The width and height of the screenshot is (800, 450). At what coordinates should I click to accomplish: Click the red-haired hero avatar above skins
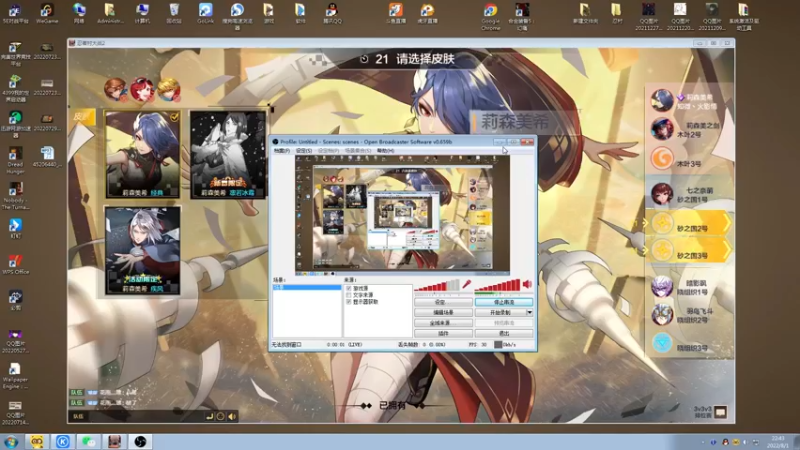[142, 89]
